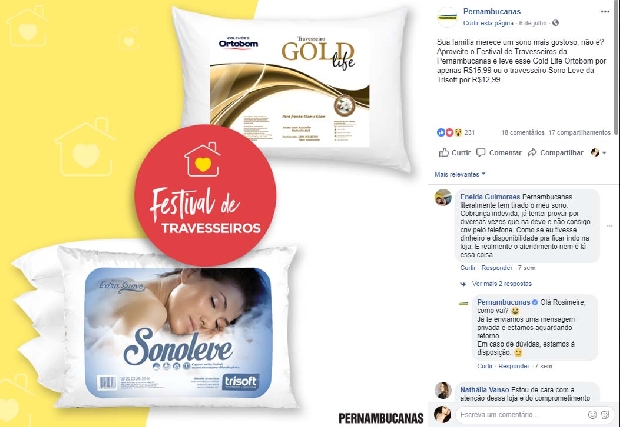Viewport: 620px width, 427px height.
Task: Click the 10 comentários link
Action: (x=523, y=132)
